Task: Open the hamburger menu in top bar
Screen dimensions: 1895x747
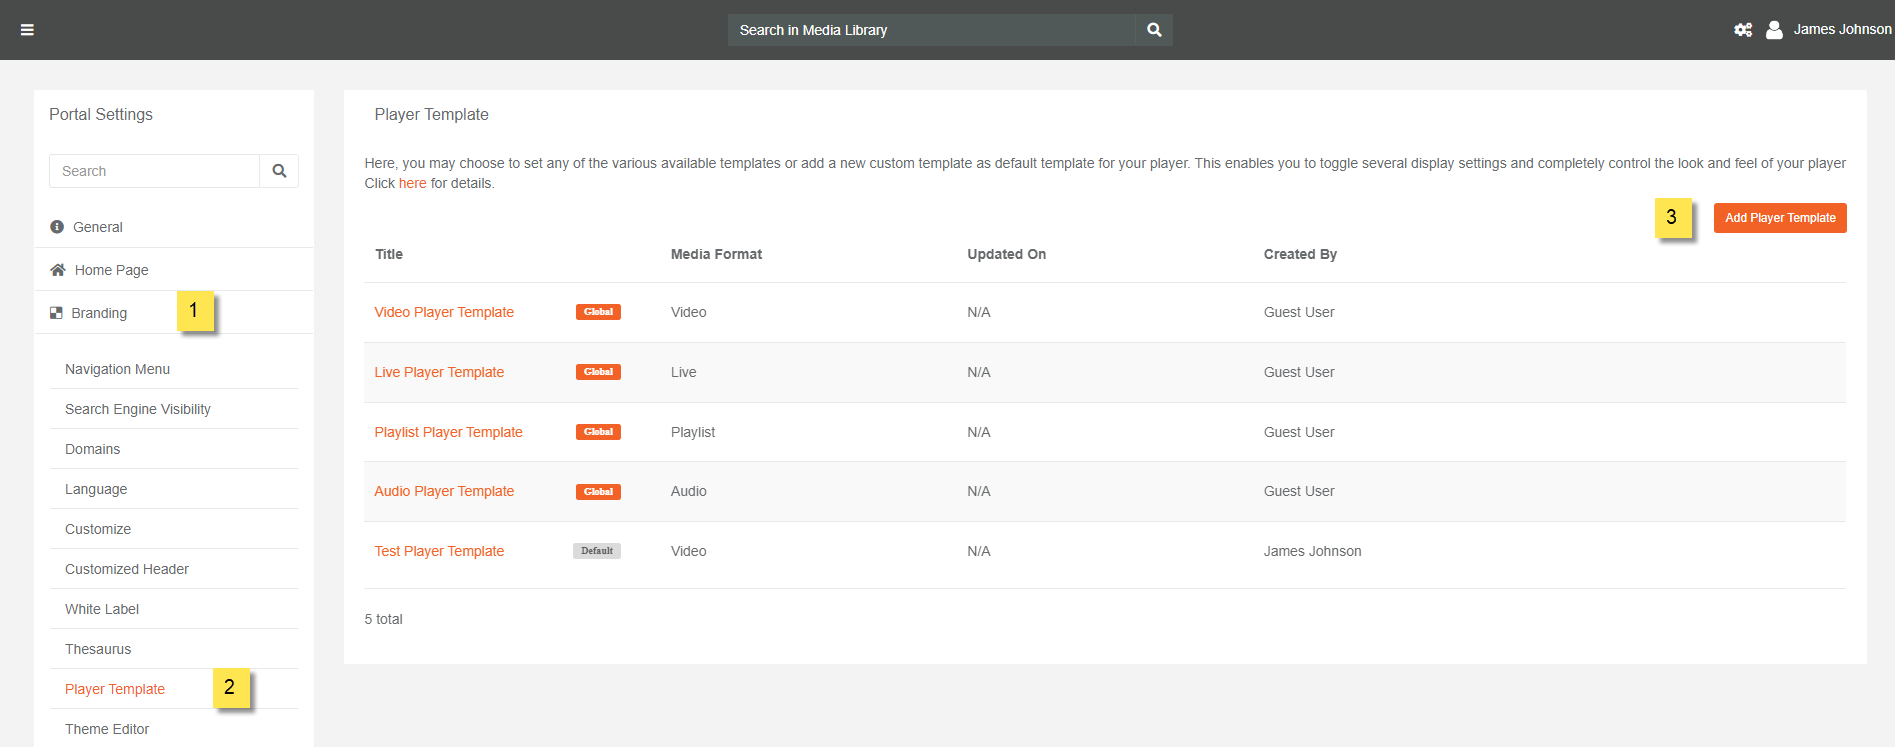Action: pyautogui.click(x=27, y=30)
